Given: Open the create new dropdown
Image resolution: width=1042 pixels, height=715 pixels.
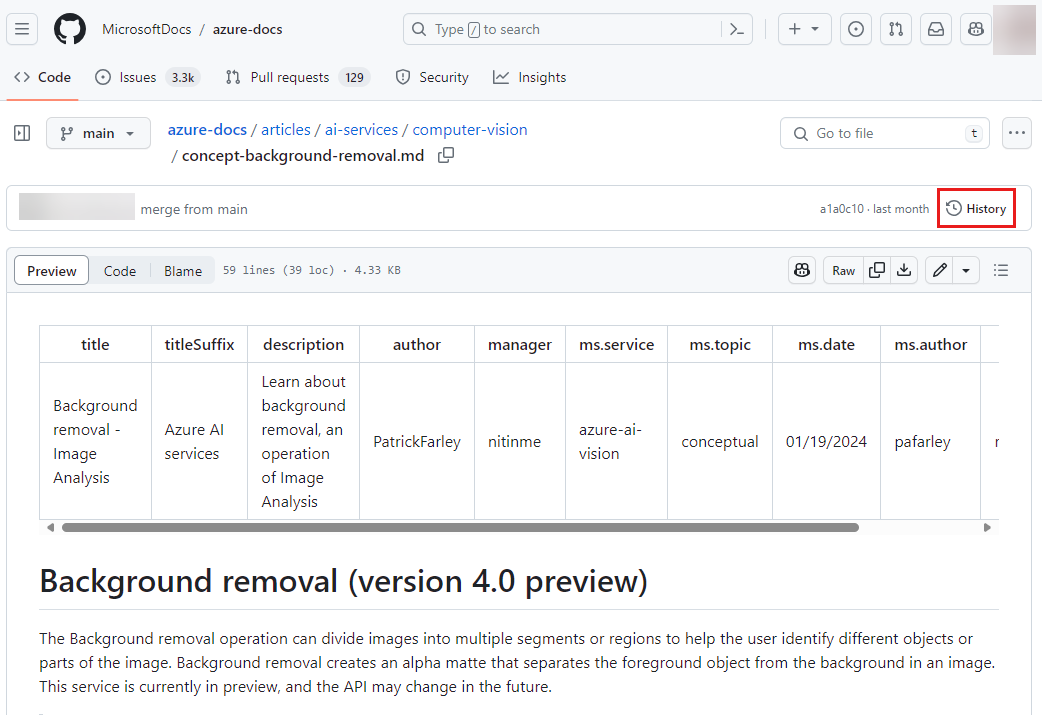Looking at the screenshot, I should [x=804, y=29].
